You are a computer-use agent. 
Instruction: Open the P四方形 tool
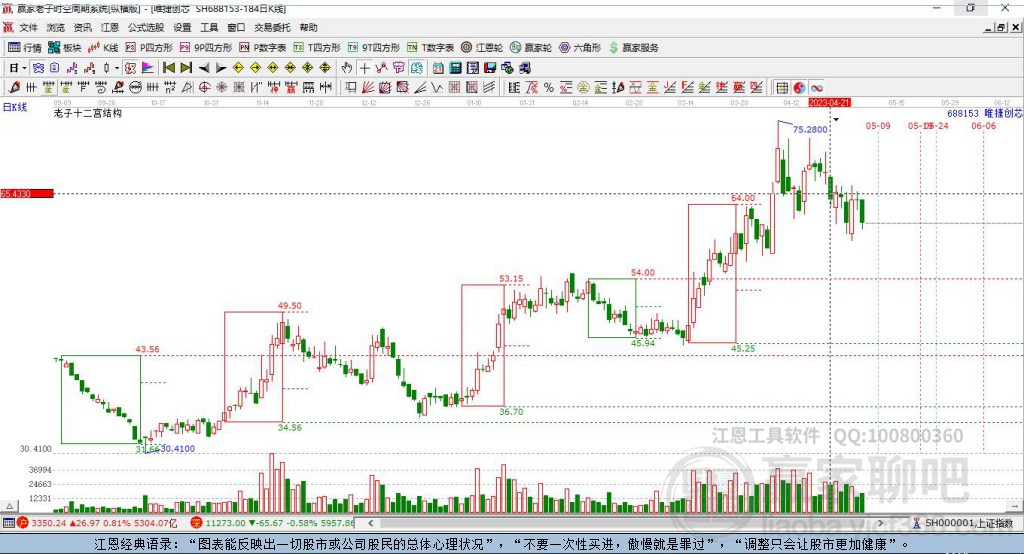(149, 48)
